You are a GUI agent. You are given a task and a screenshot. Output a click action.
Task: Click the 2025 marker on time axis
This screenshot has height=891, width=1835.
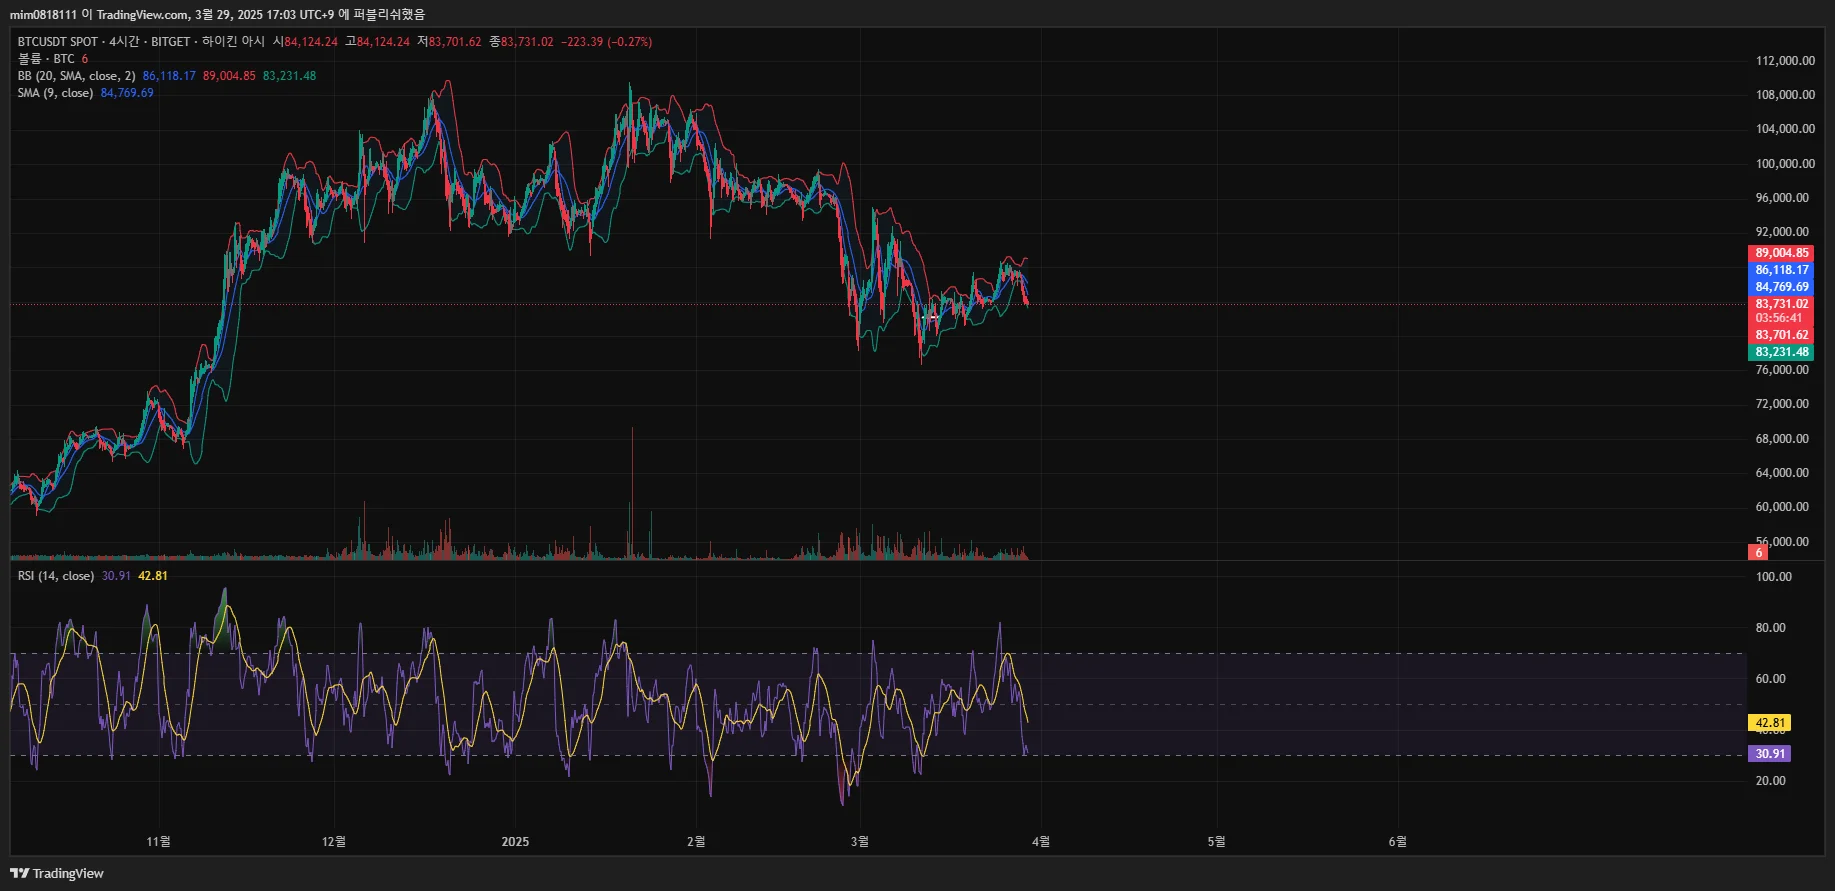(515, 842)
